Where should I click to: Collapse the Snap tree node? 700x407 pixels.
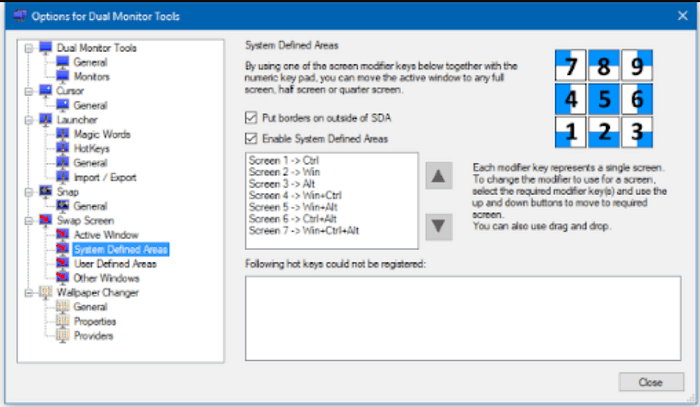click(29, 192)
